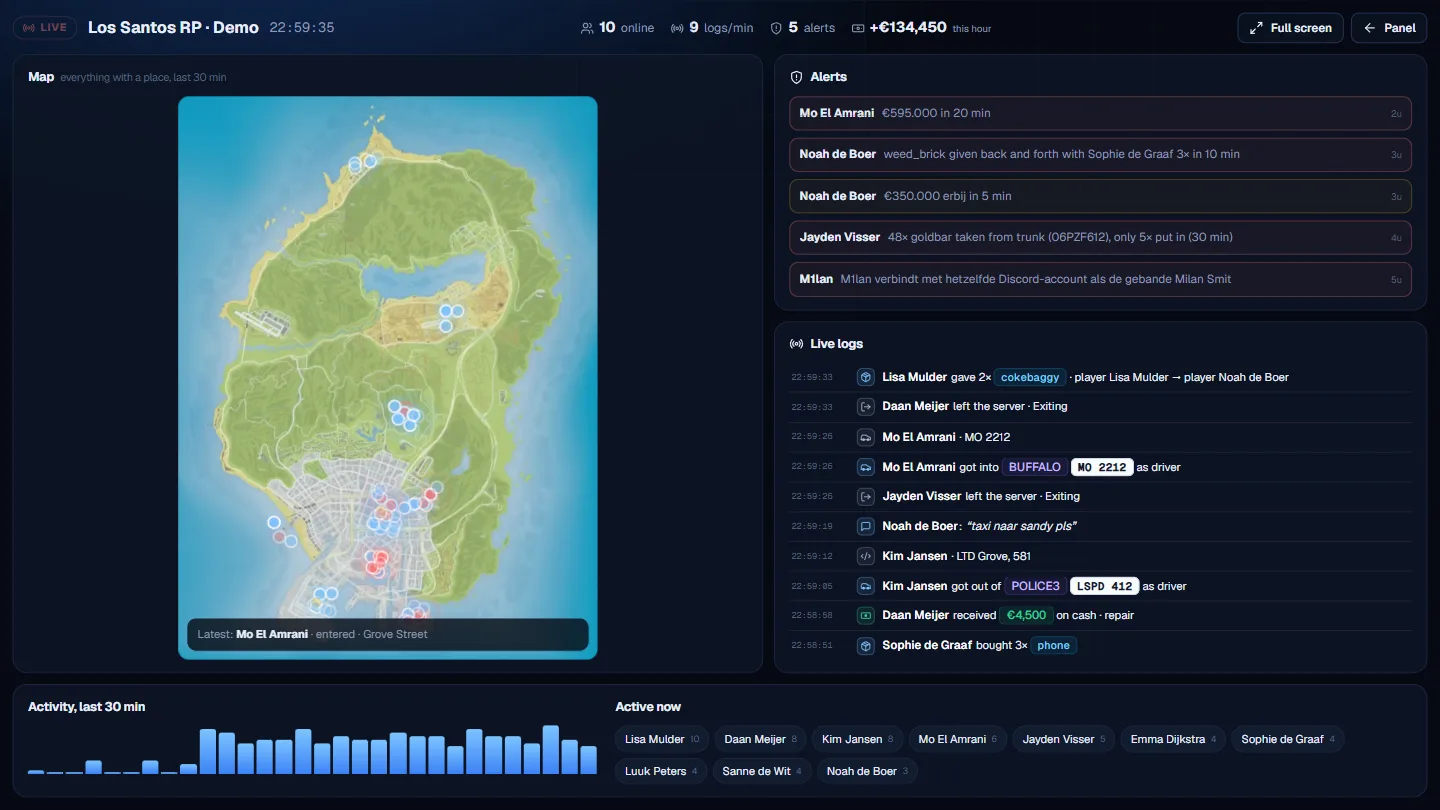This screenshot has width=1440, height=810.
Task: Open Noah de Boer weed_brick alert
Action: [1100, 154]
